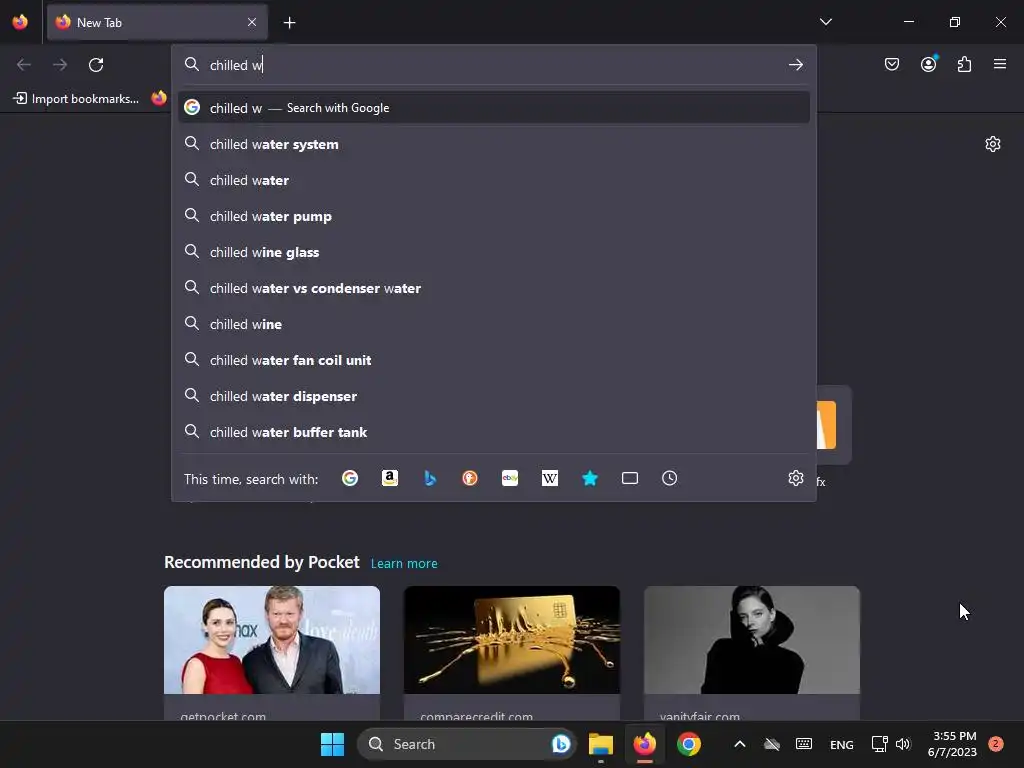Select suggestion 'chilled water pump'
The height and width of the screenshot is (768, 1024).
[x=494, y=216]
